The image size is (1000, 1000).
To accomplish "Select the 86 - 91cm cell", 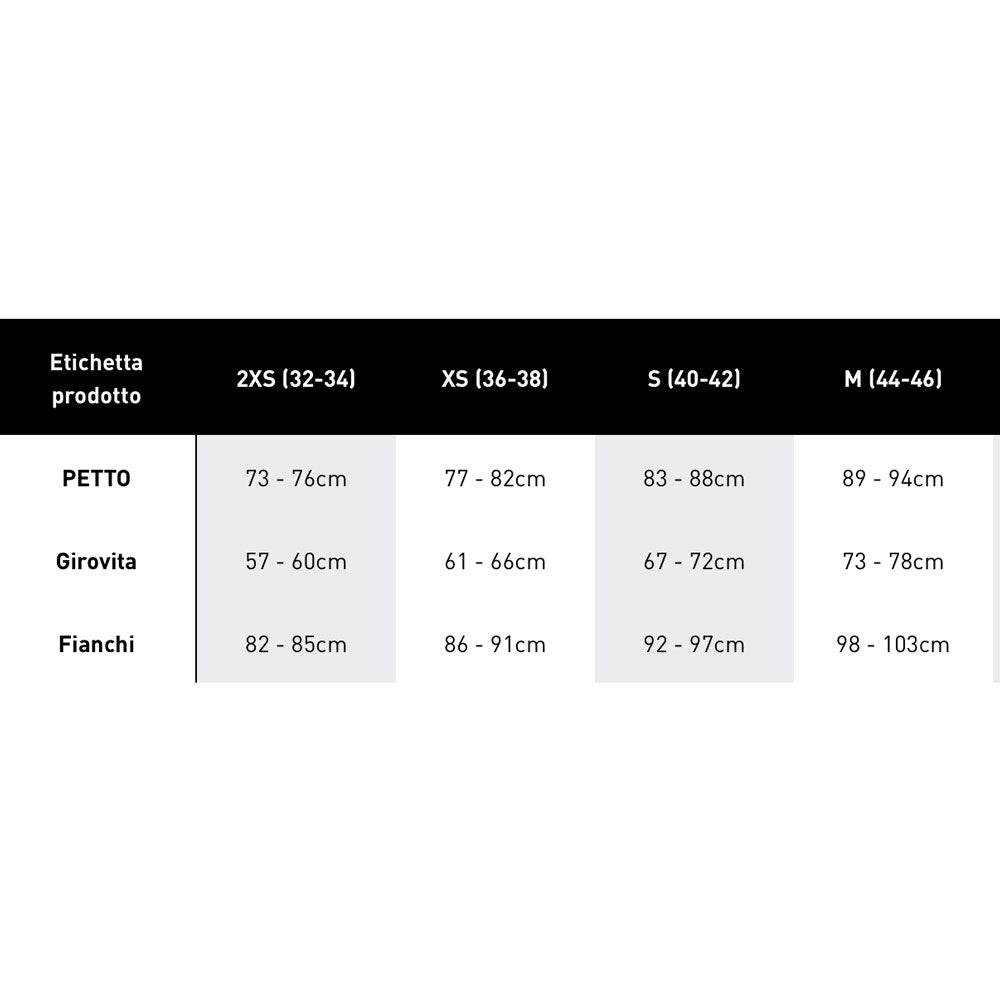I will (495, 644).
